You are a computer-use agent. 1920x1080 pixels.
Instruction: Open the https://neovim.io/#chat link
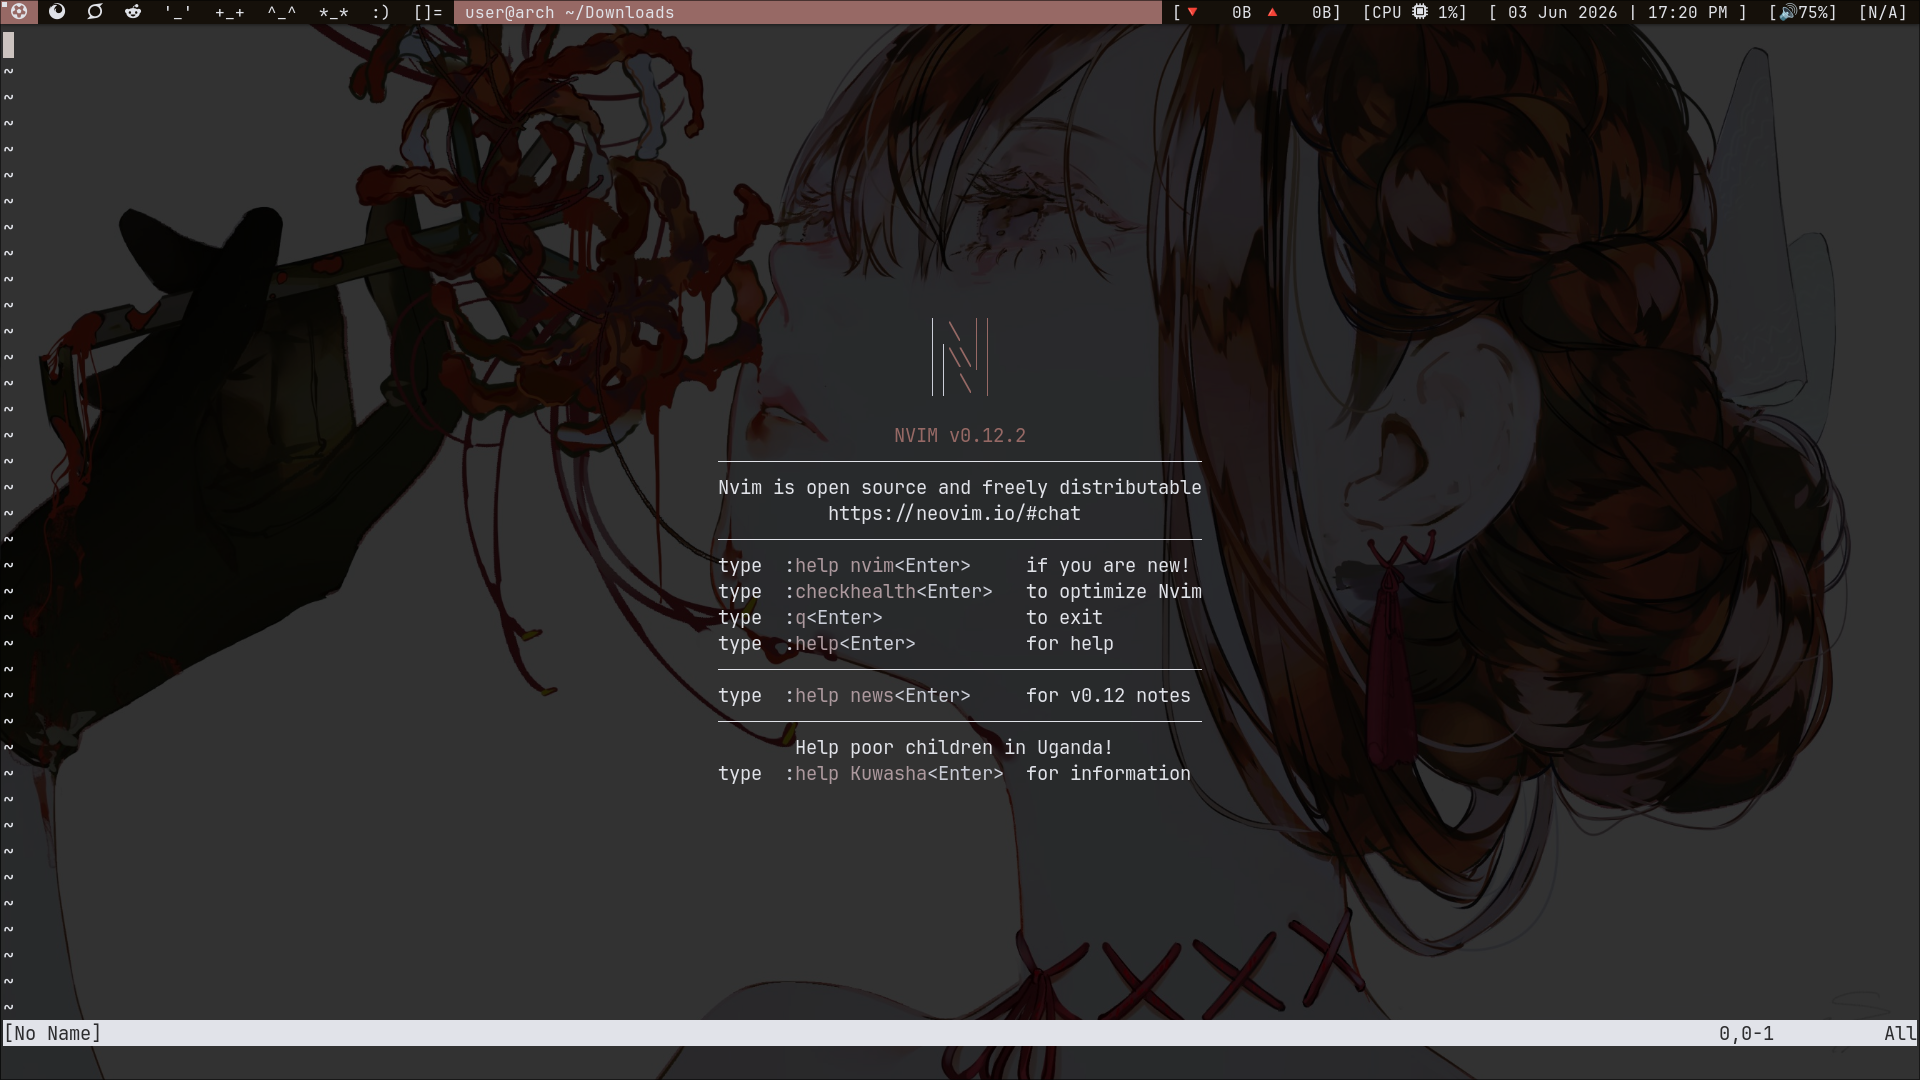(954, 514)
